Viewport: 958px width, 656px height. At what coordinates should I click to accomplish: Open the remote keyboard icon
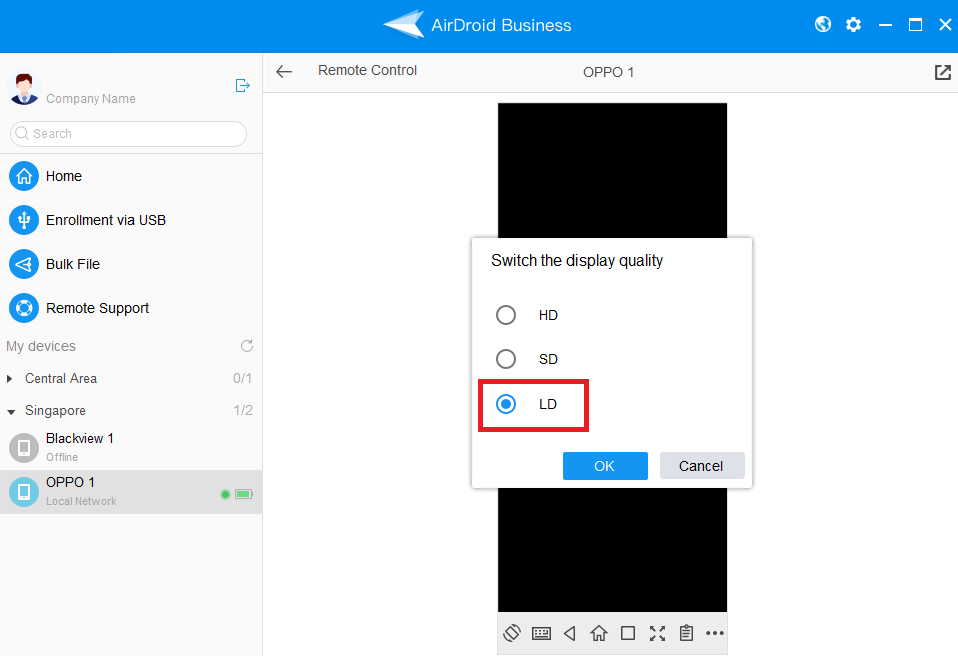[x=541, y=633]
